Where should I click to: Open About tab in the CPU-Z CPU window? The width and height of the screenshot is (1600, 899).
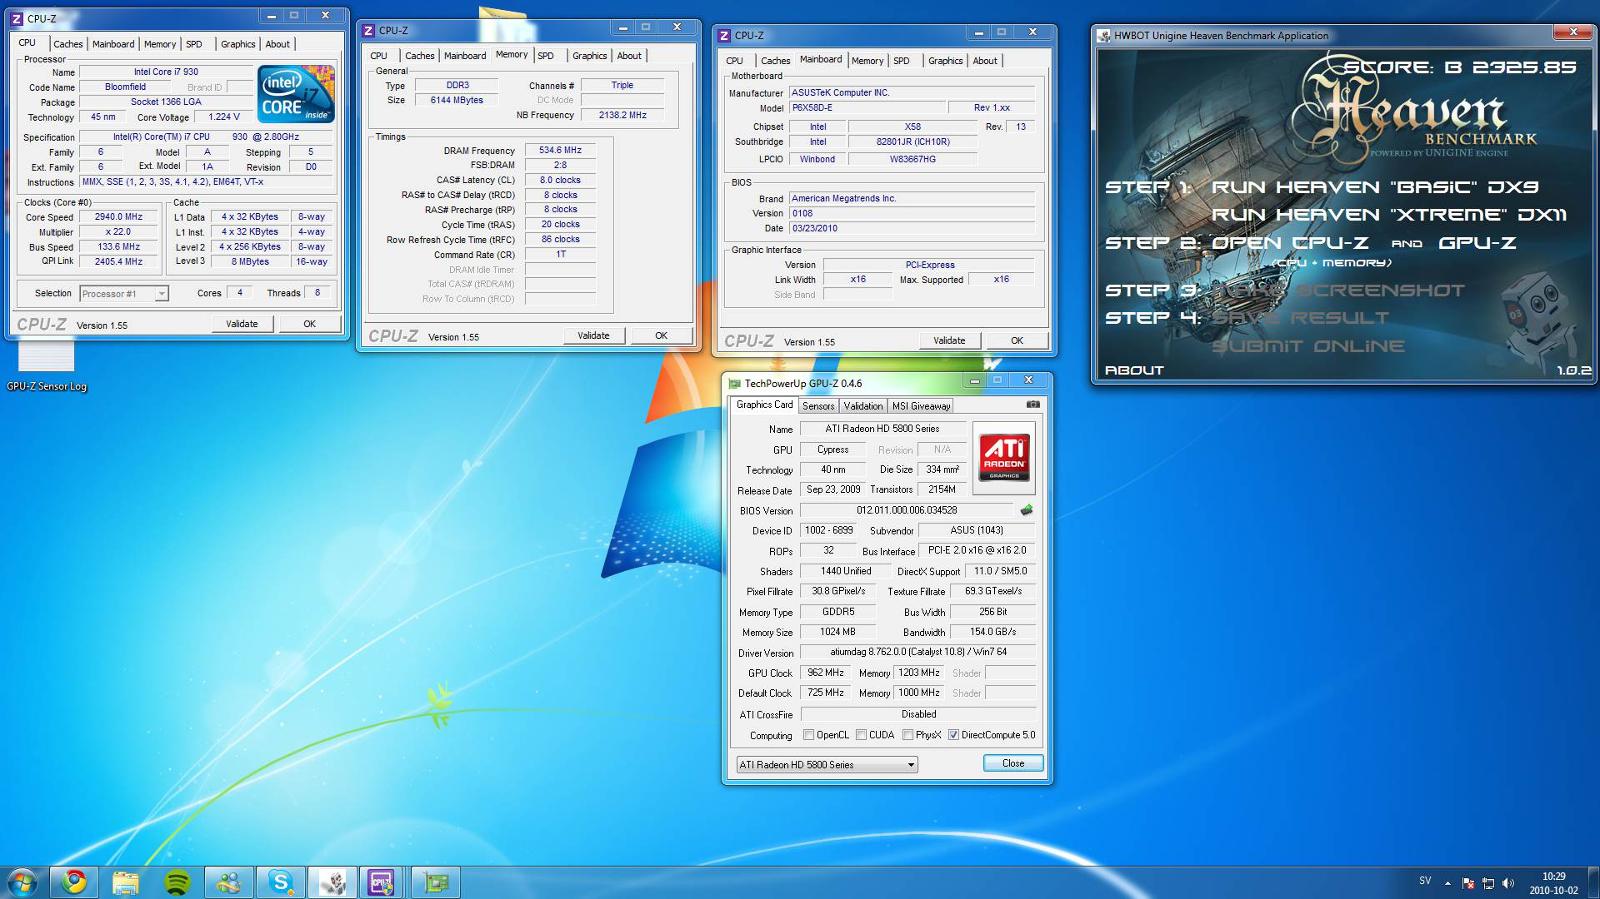277,44
